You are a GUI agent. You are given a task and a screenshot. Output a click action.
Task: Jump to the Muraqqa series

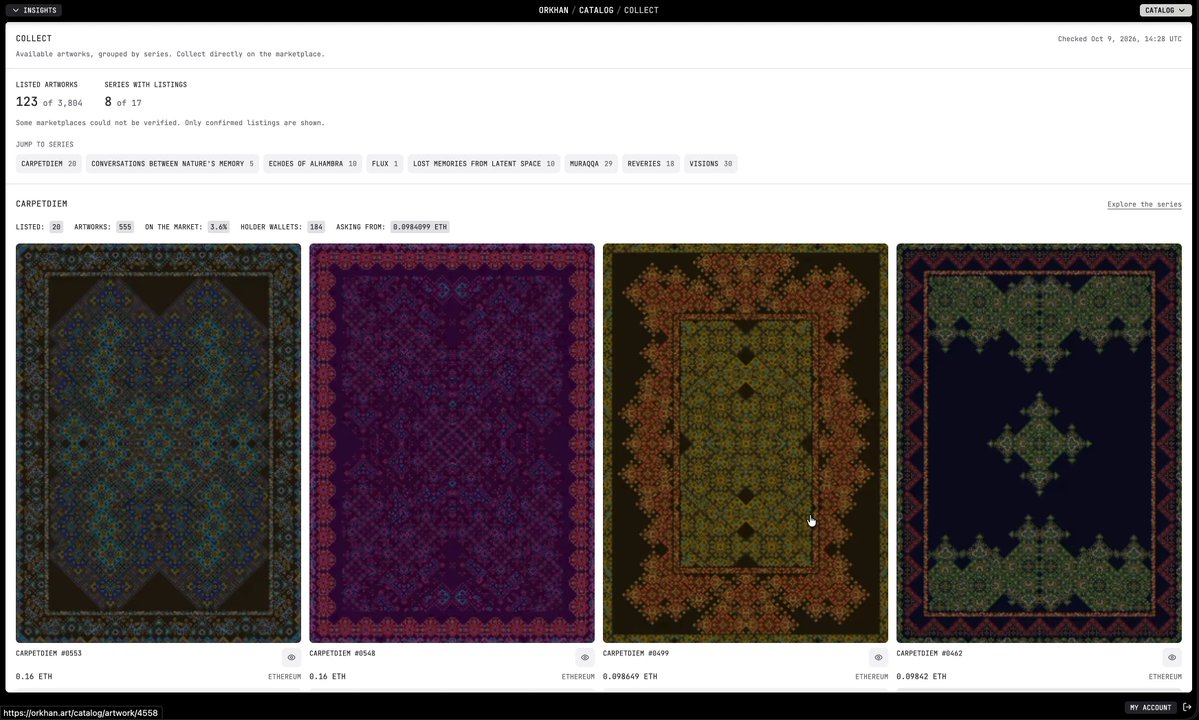pos(591,164)
